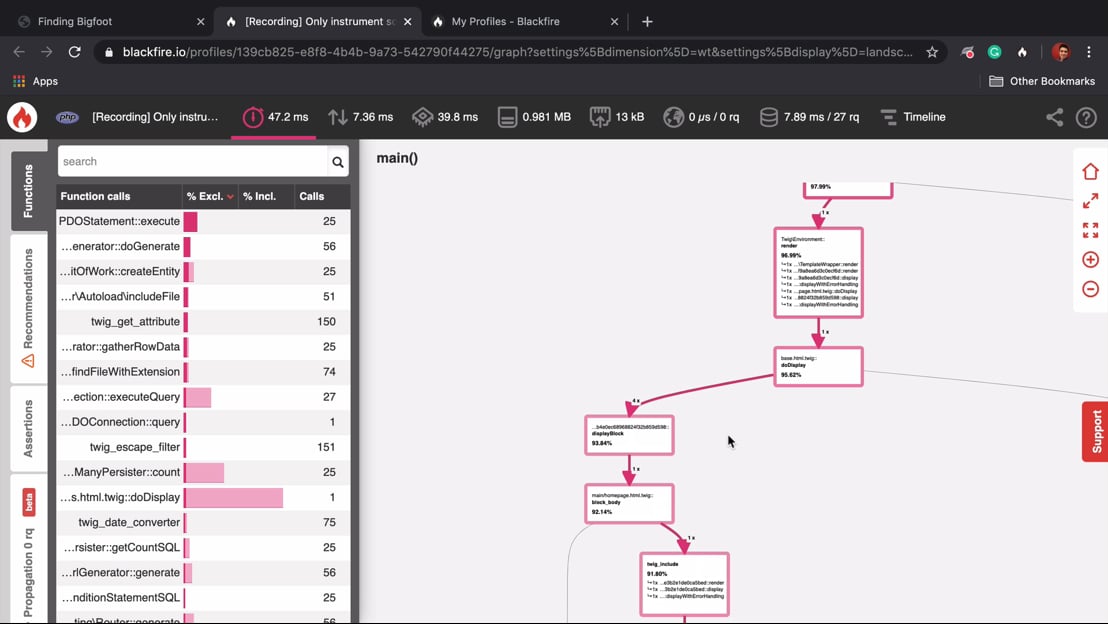
Task: Click the expand graph diagonal arrows icon
Action: (1090, 201)
